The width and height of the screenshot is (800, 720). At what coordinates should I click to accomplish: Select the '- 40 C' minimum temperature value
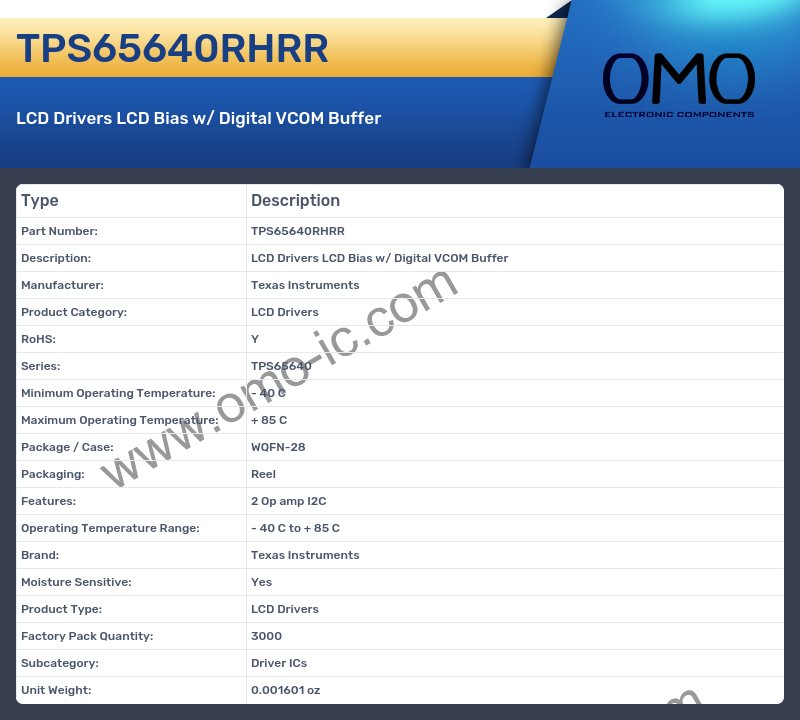[x=268, y=393]
